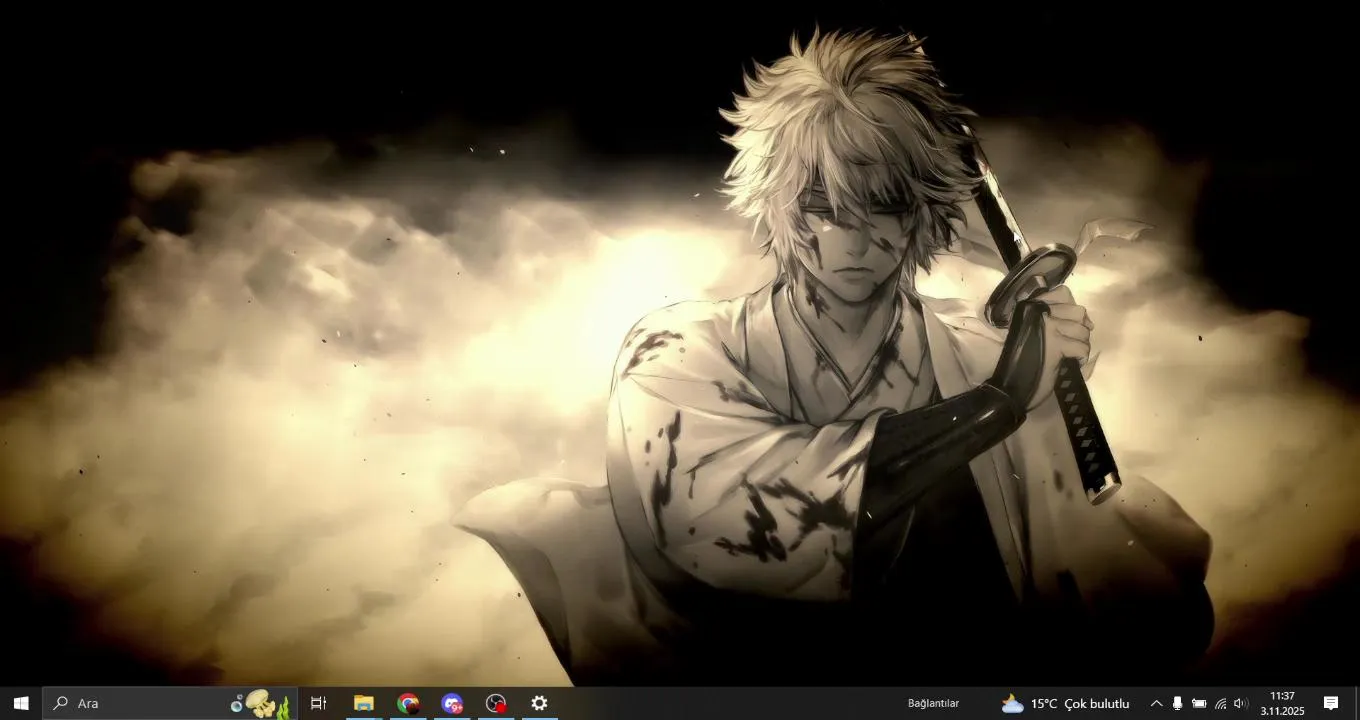Open File Explorer from the taskbar

click(x=364, y=703)
